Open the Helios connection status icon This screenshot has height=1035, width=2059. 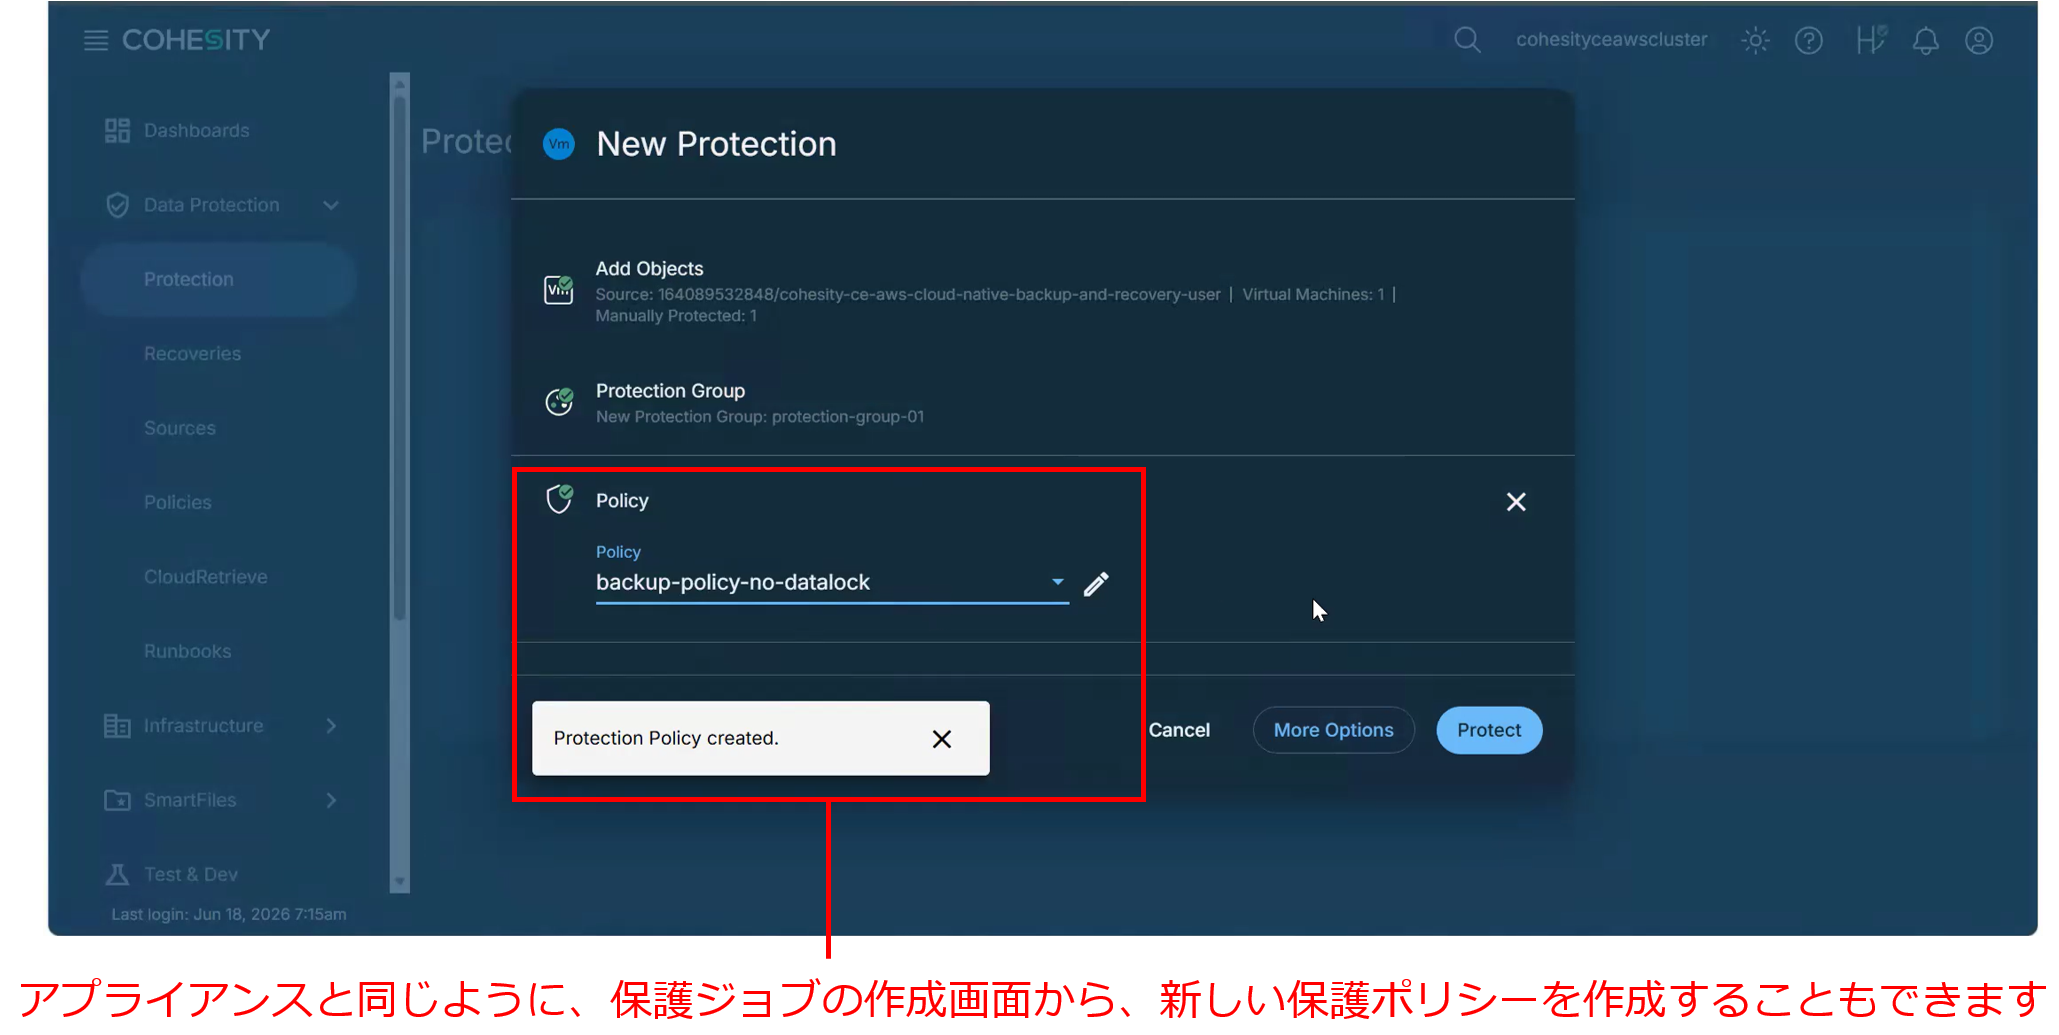[1870, 40]
